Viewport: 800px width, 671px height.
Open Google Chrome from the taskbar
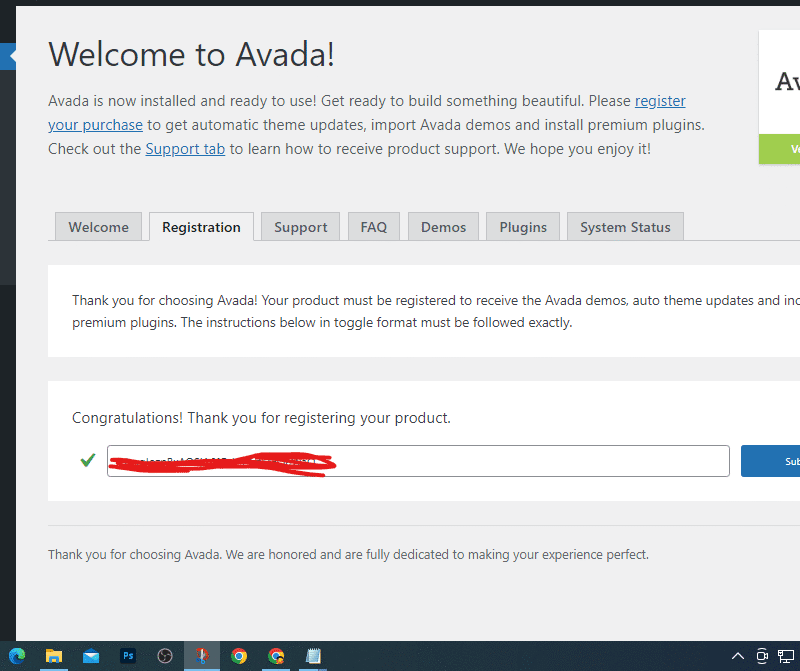pyautogui.click(x=239, y=656)
